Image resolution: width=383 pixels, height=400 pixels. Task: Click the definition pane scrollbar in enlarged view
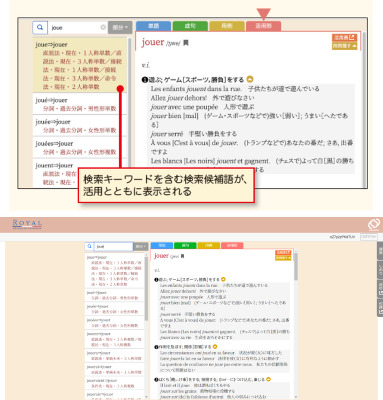364,110
